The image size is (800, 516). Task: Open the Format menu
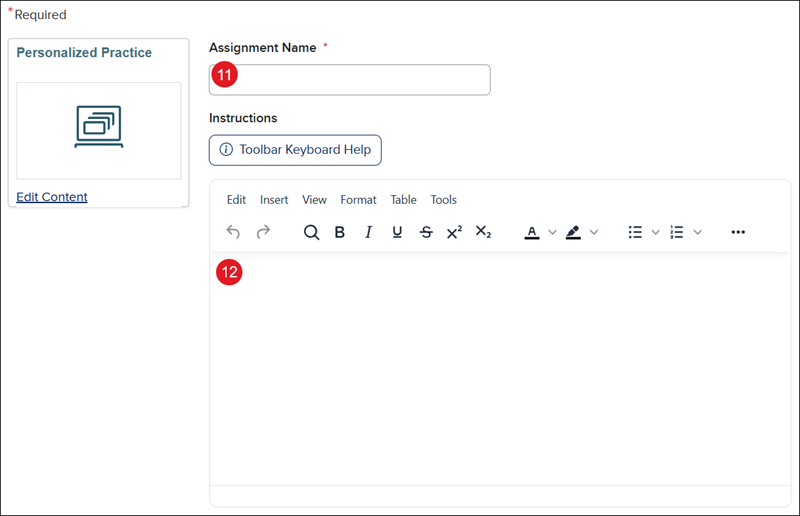(x=358, y=200)
